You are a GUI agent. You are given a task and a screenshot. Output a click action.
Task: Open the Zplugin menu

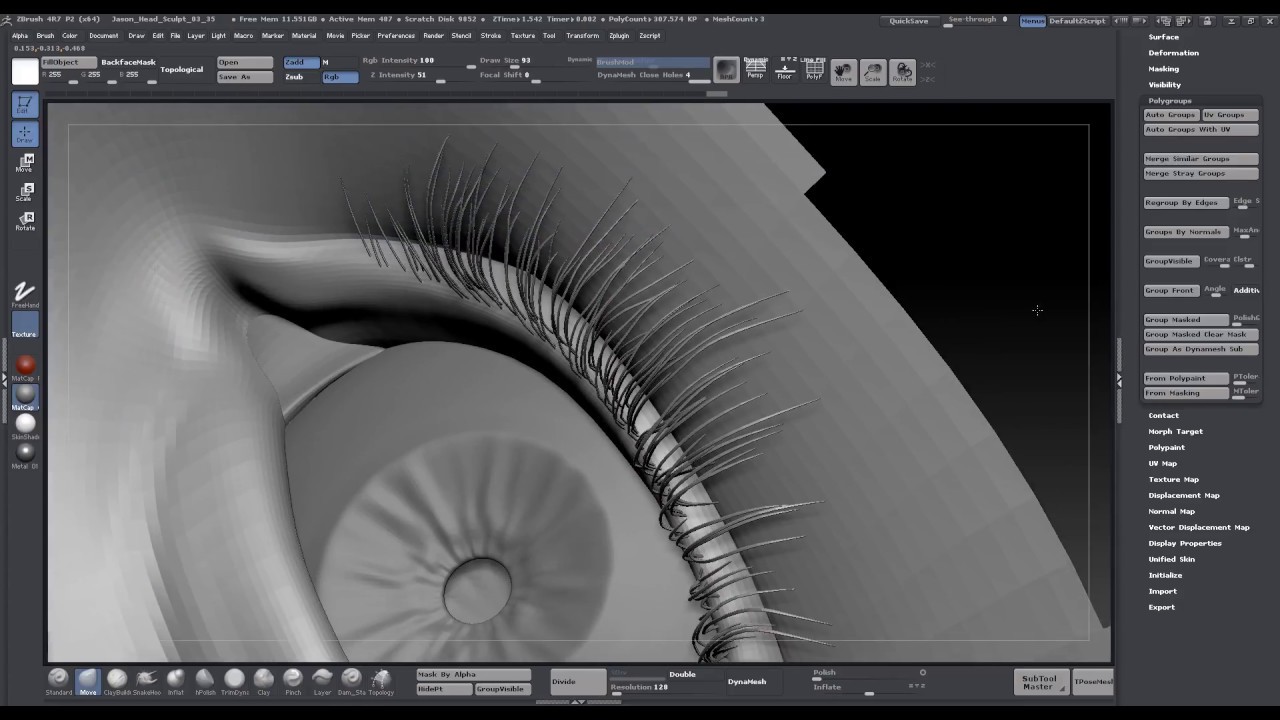click(x=619, y=35)
